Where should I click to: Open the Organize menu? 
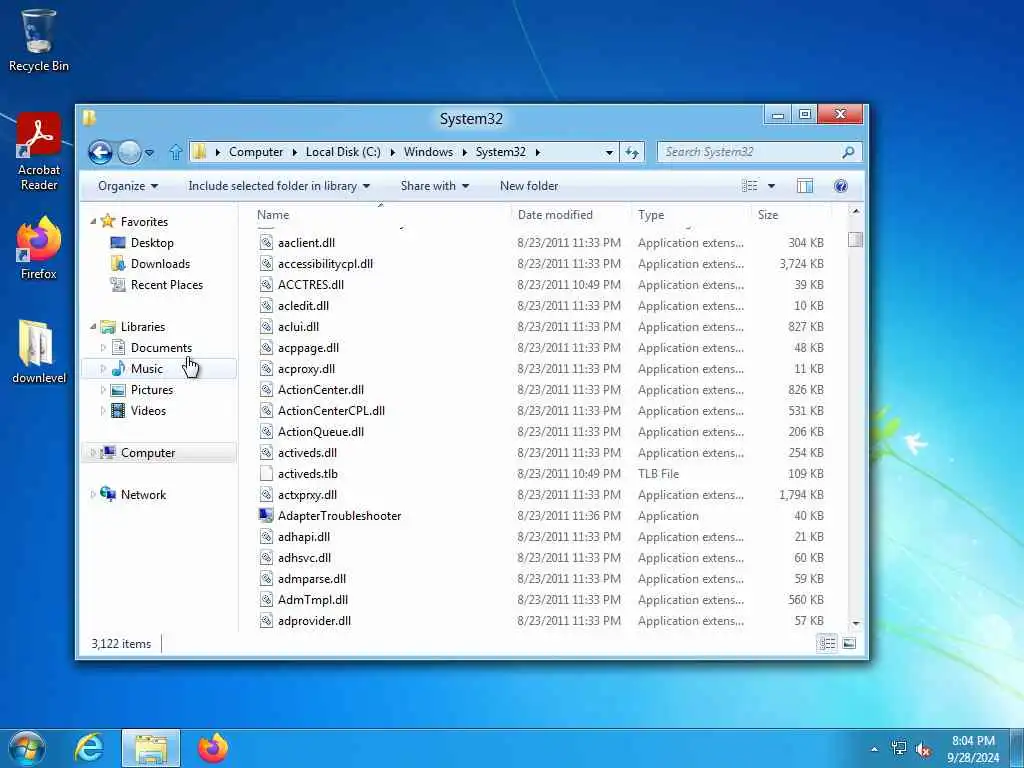tap(128, 186)
